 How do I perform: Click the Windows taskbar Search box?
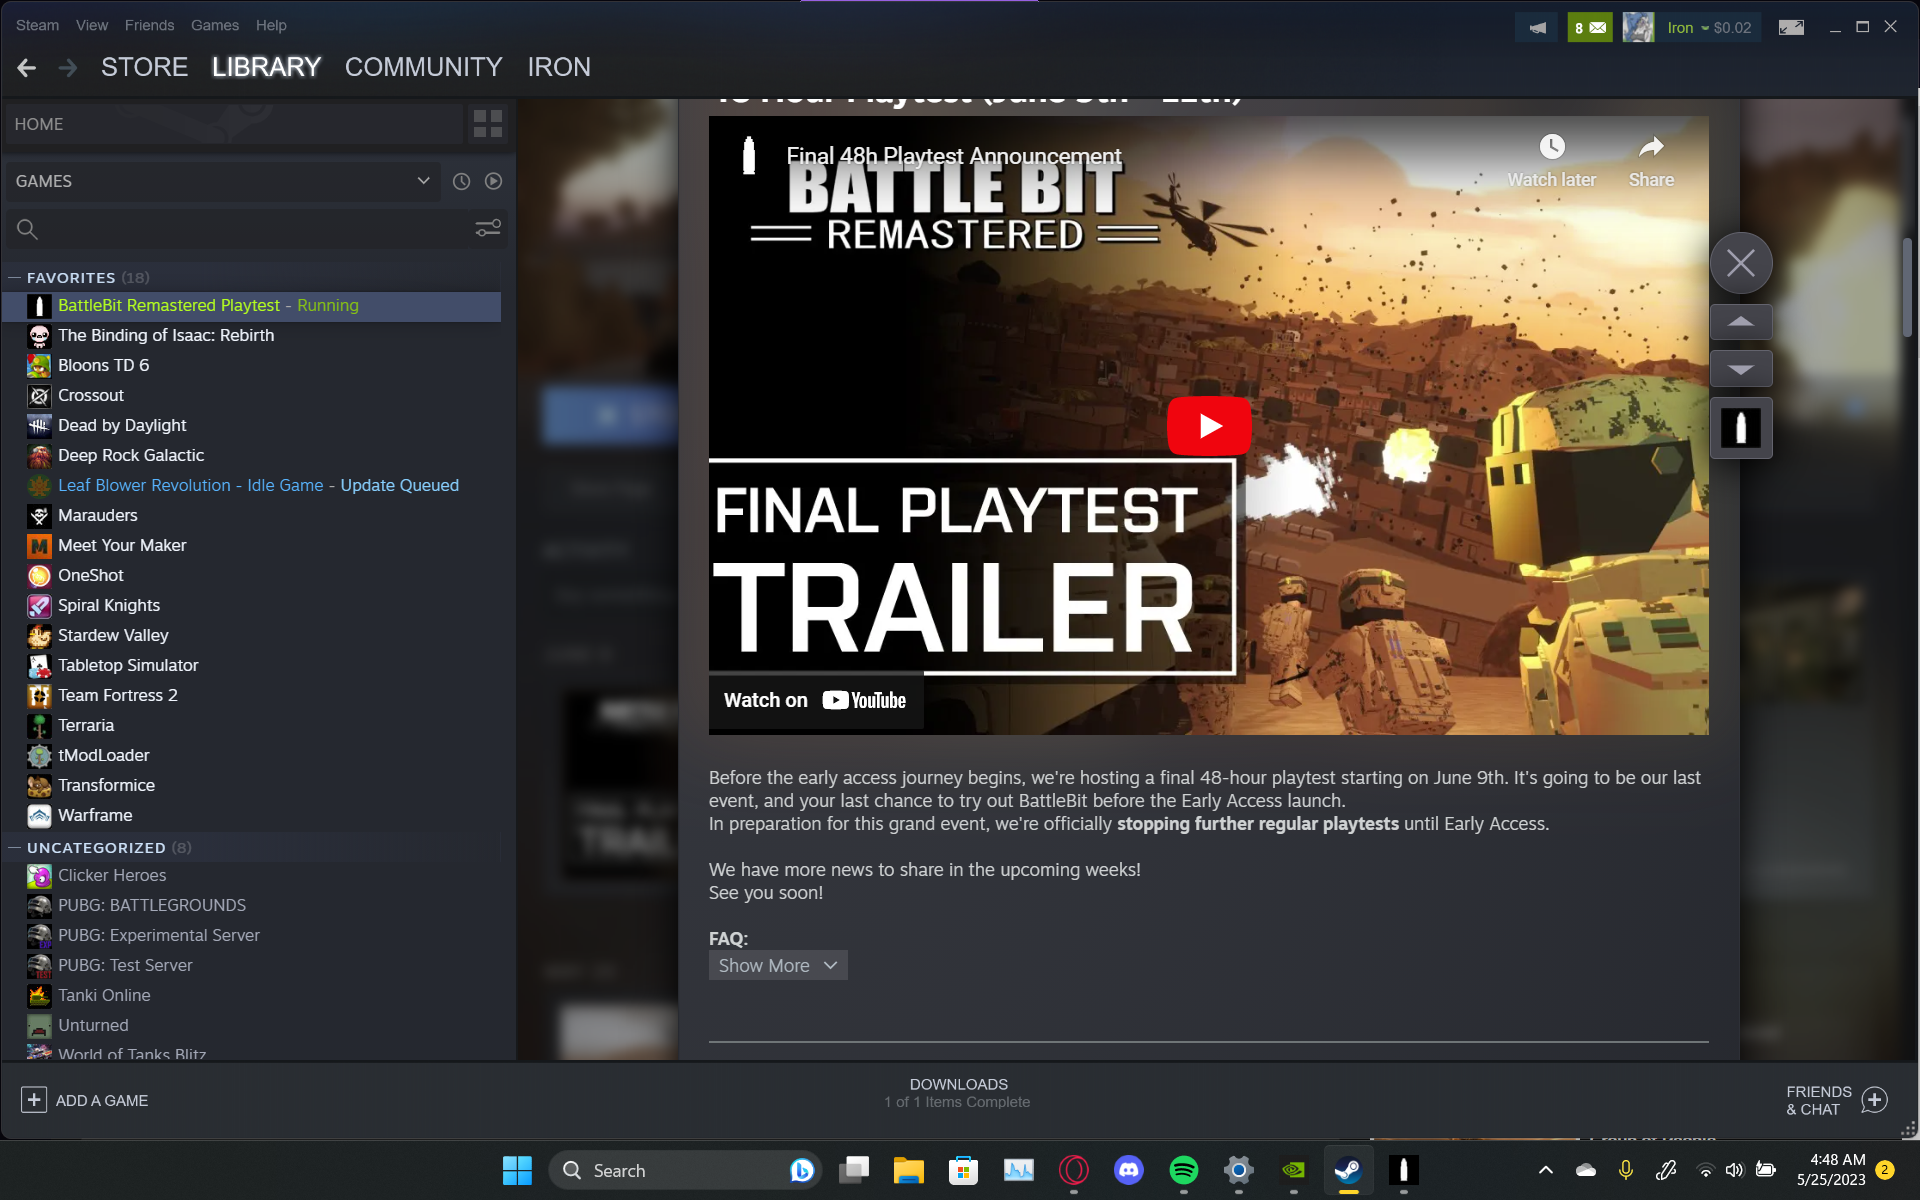click(685, 1170)
